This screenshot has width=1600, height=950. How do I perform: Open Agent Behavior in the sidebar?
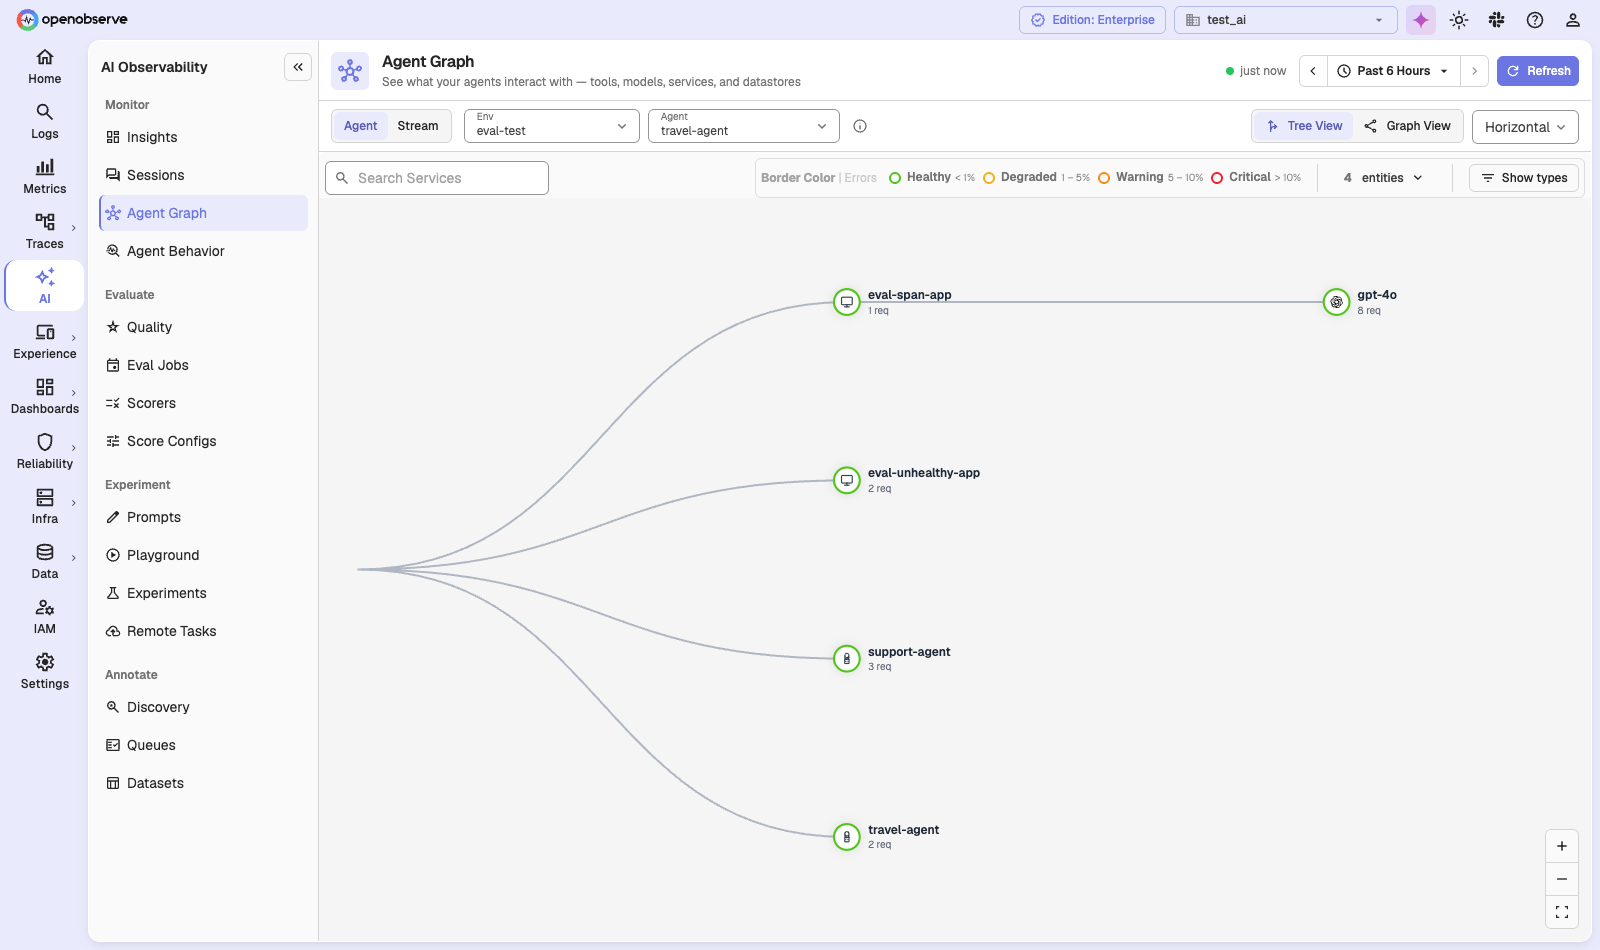pyautogui.click(x=203, y=251)
